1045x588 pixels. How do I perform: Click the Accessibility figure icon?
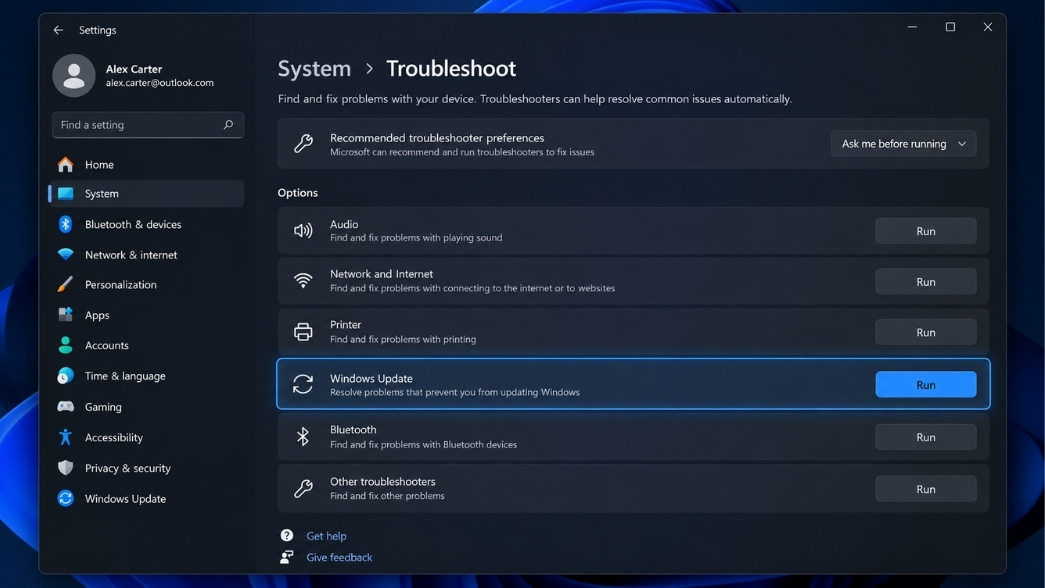[65, 437]
